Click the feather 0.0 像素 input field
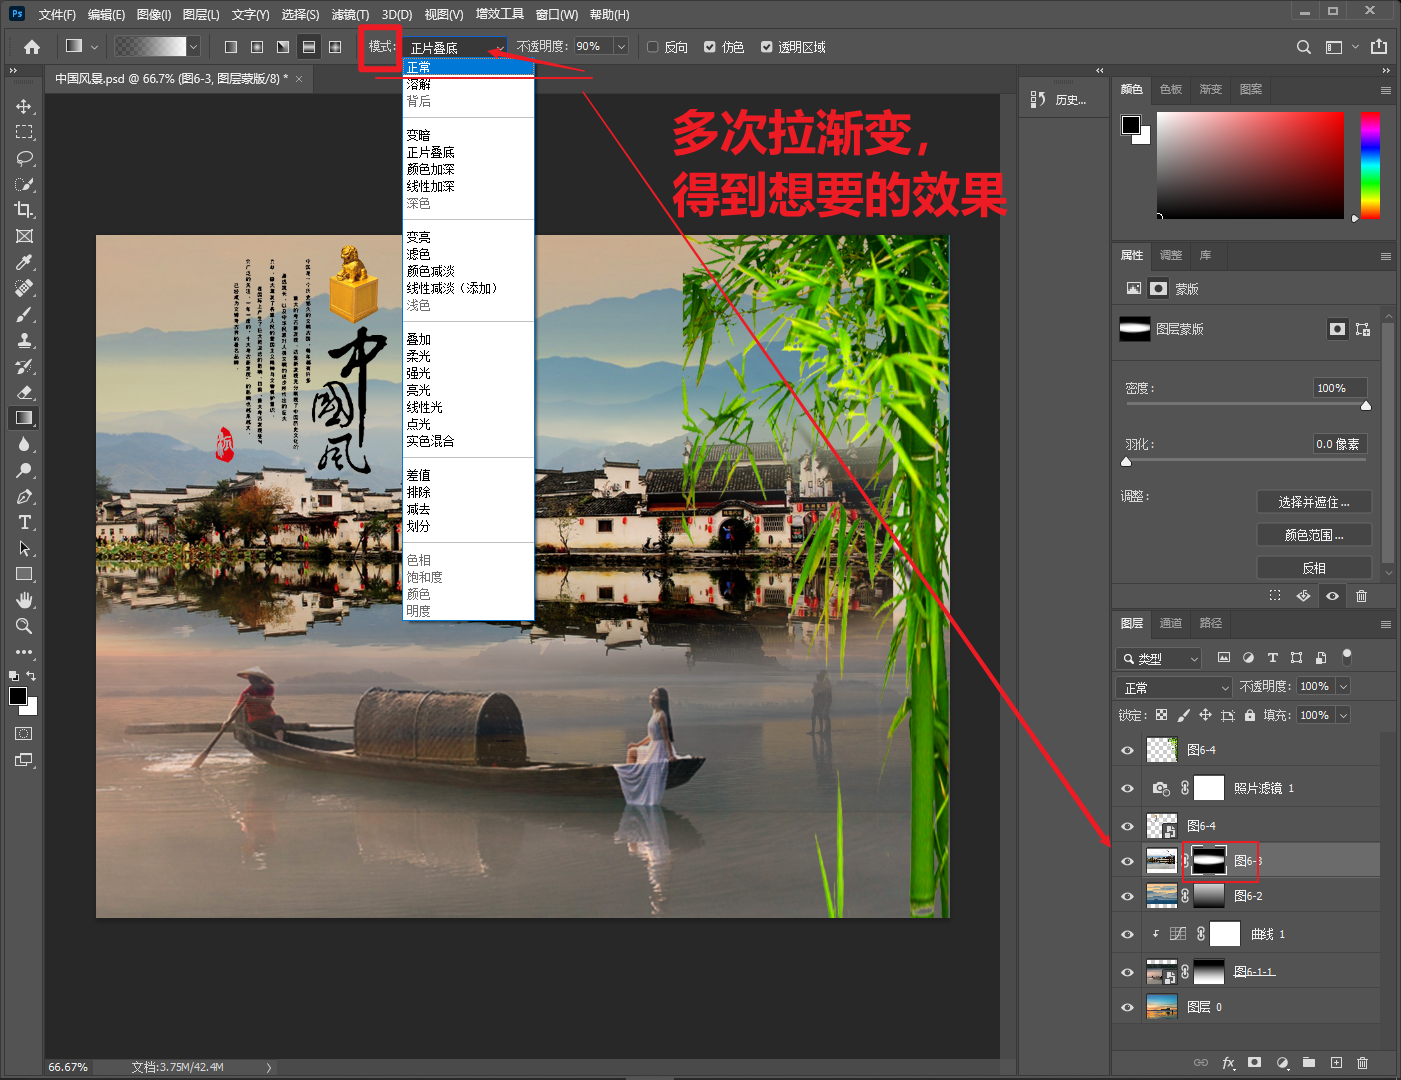This screenshot has width=1401, height=1080. (1340, 444)
